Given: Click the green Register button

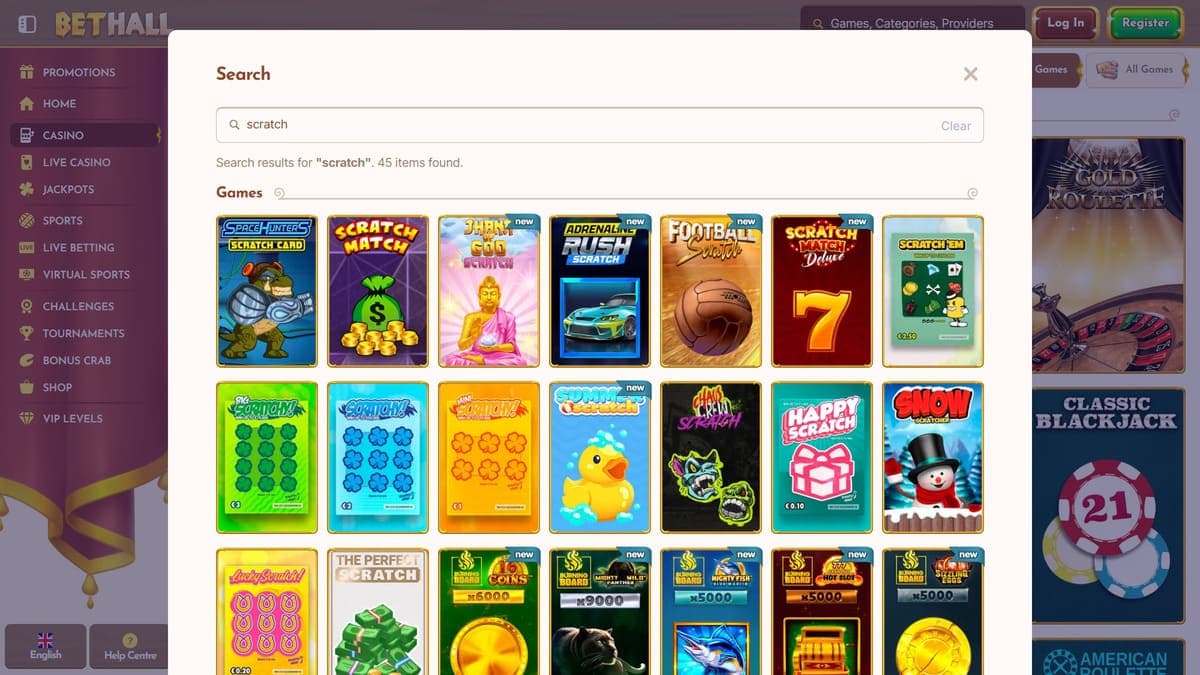Looking at the screenshot, I should tap(1145, 23).
